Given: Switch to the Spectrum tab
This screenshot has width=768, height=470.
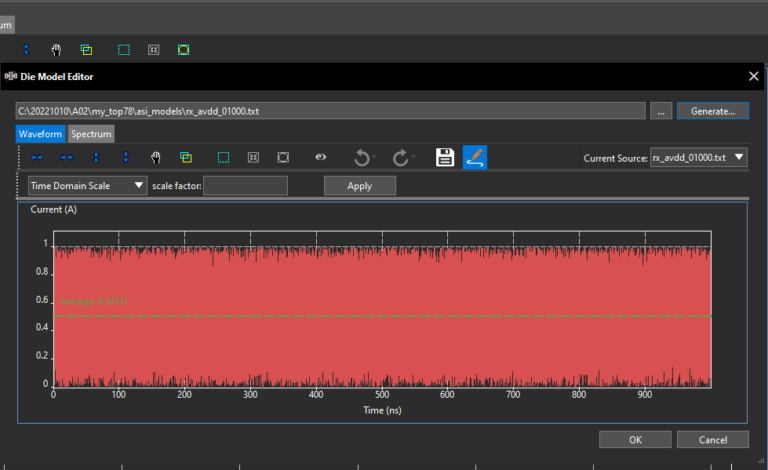Looking at the screenshot, I should click(92, 134).
